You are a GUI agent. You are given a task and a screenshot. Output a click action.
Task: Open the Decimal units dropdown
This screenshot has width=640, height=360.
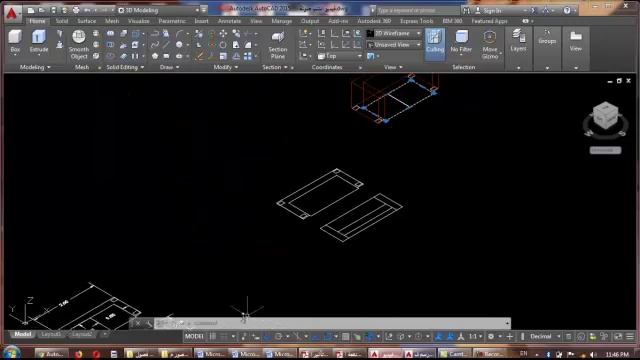point(545,337)
